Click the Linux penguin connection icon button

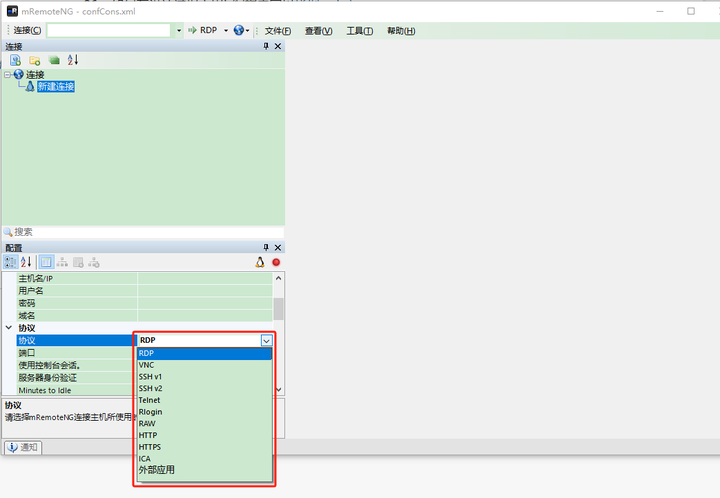[x=260, y=262]
